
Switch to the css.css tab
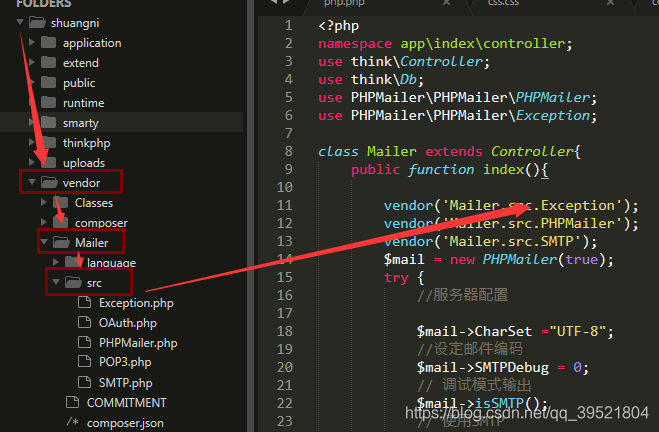click(503, 3)
